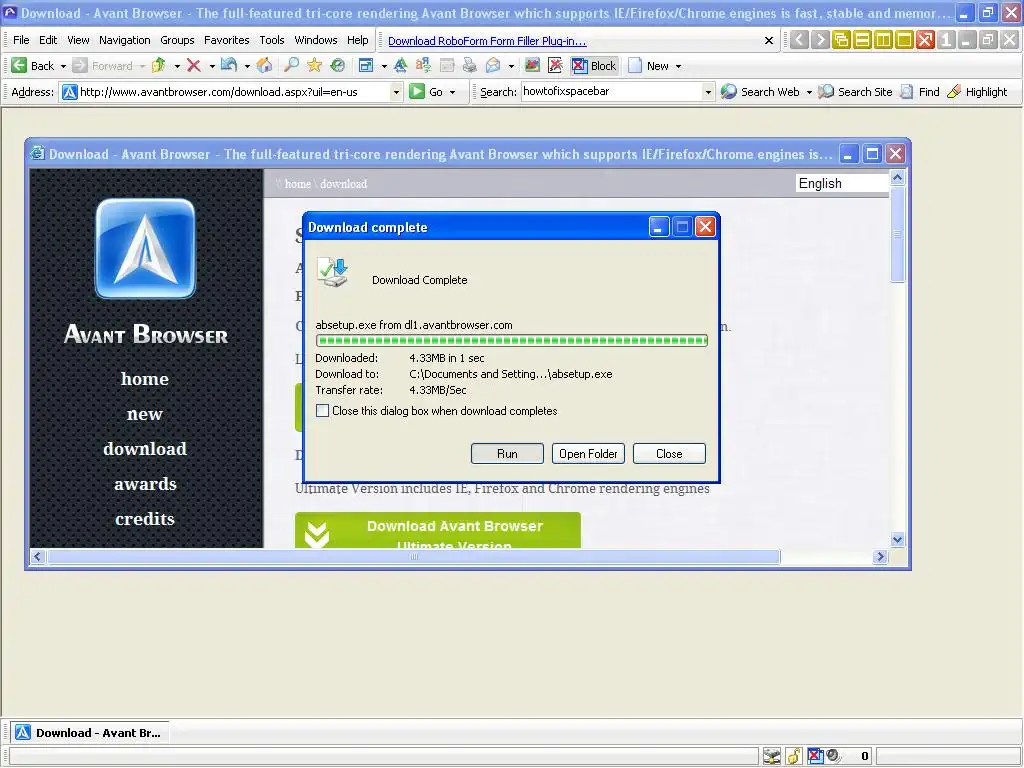
Task: Click the magnifier Search toolbar icon
Action: pos(291,65)
